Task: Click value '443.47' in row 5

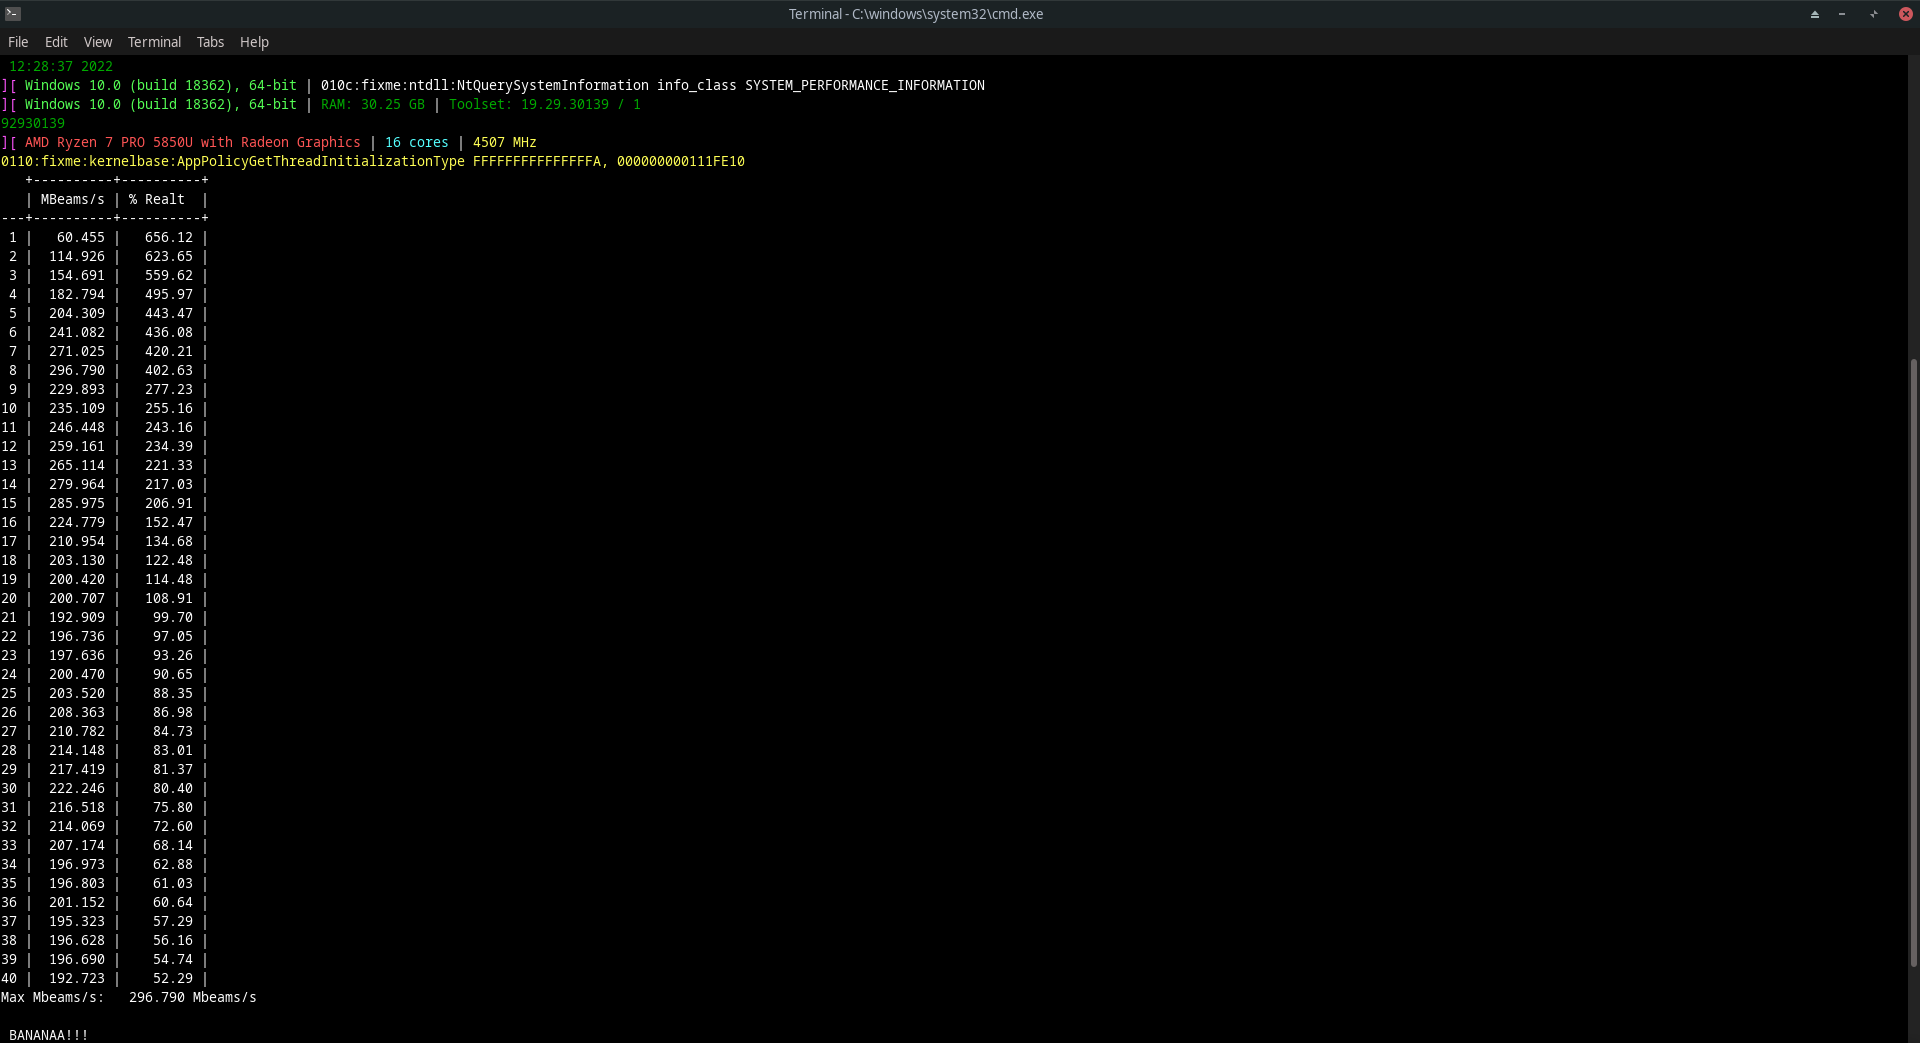Action: tap(169, 313)
